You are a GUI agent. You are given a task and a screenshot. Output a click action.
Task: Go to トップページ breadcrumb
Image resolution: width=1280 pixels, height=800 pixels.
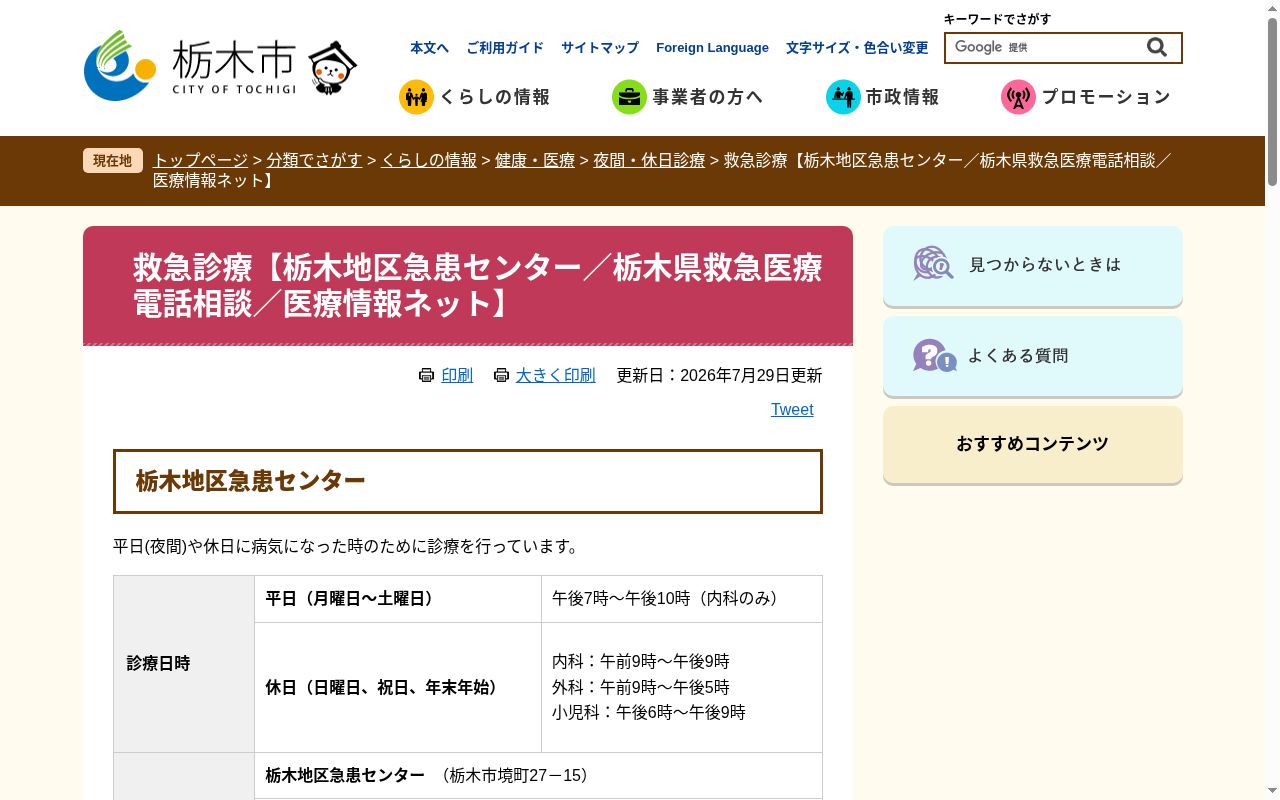[200, 160]
